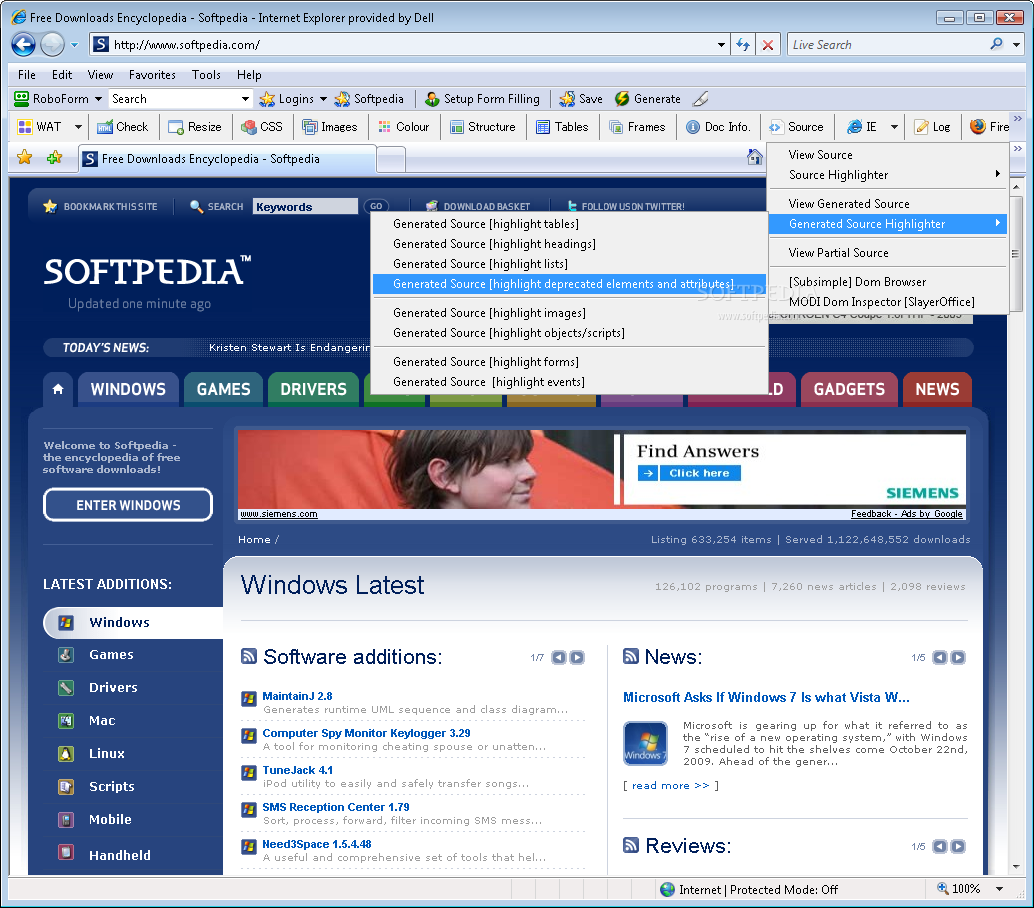
Task: Click the Add to Favorites icon
Action: [x=55, y=158]
